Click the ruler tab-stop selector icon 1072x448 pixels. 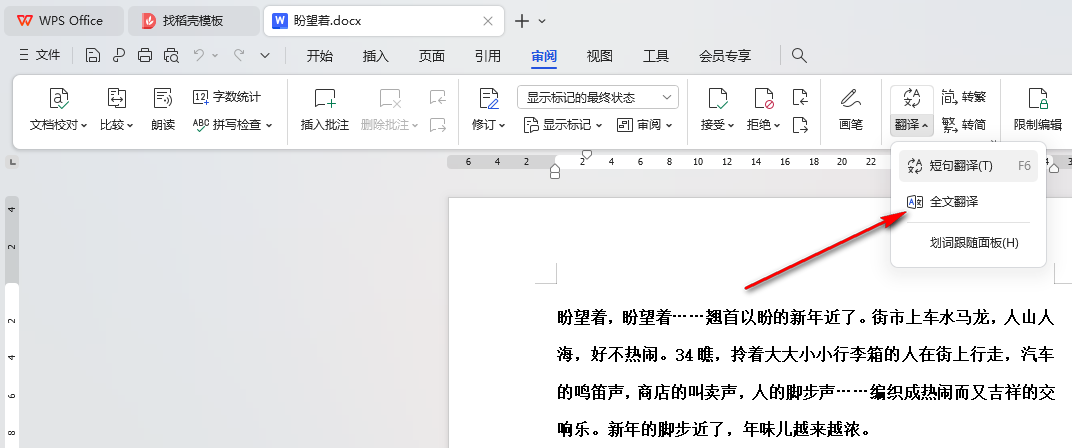[x=13, y=162]
